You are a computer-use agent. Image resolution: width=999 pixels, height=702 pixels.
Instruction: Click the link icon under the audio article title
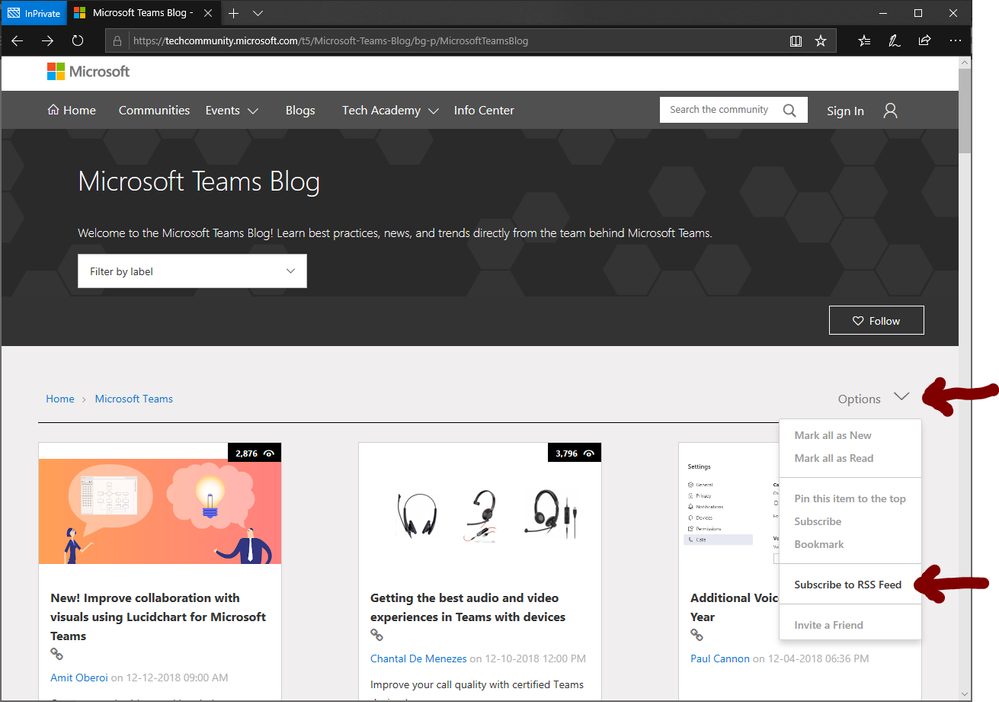(377, 634)
